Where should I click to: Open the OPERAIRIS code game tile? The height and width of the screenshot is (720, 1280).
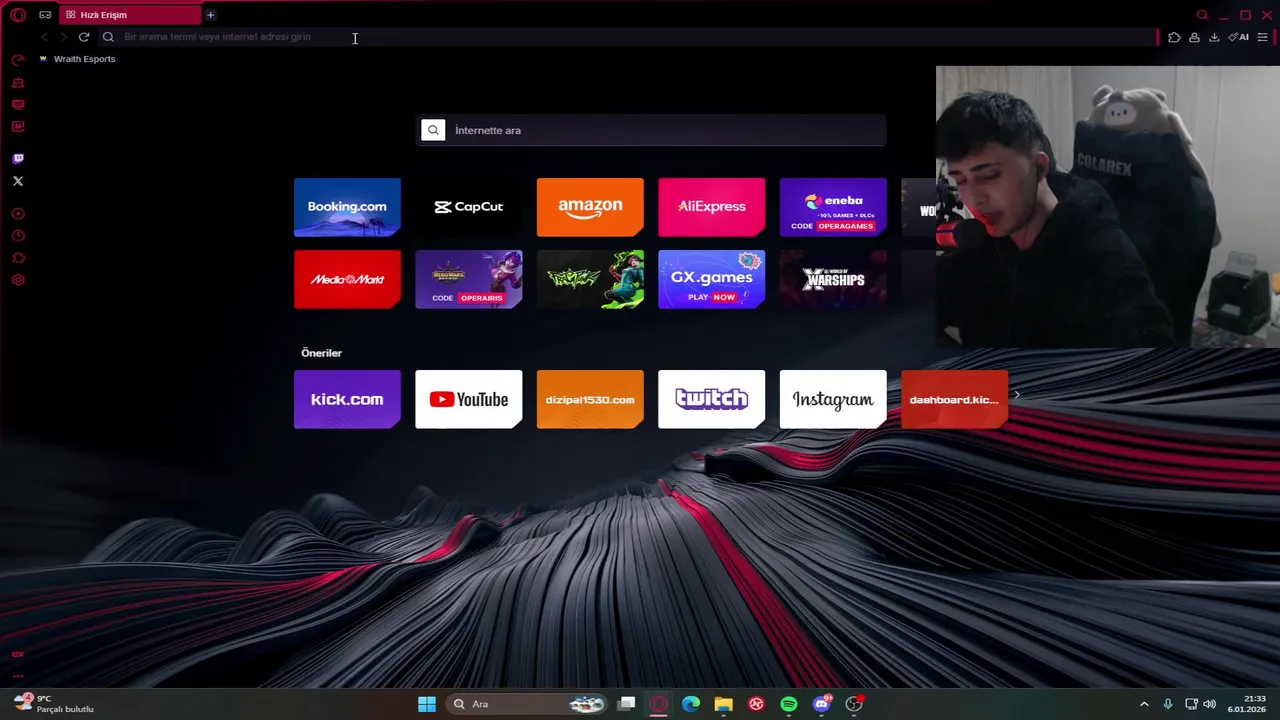468,279
